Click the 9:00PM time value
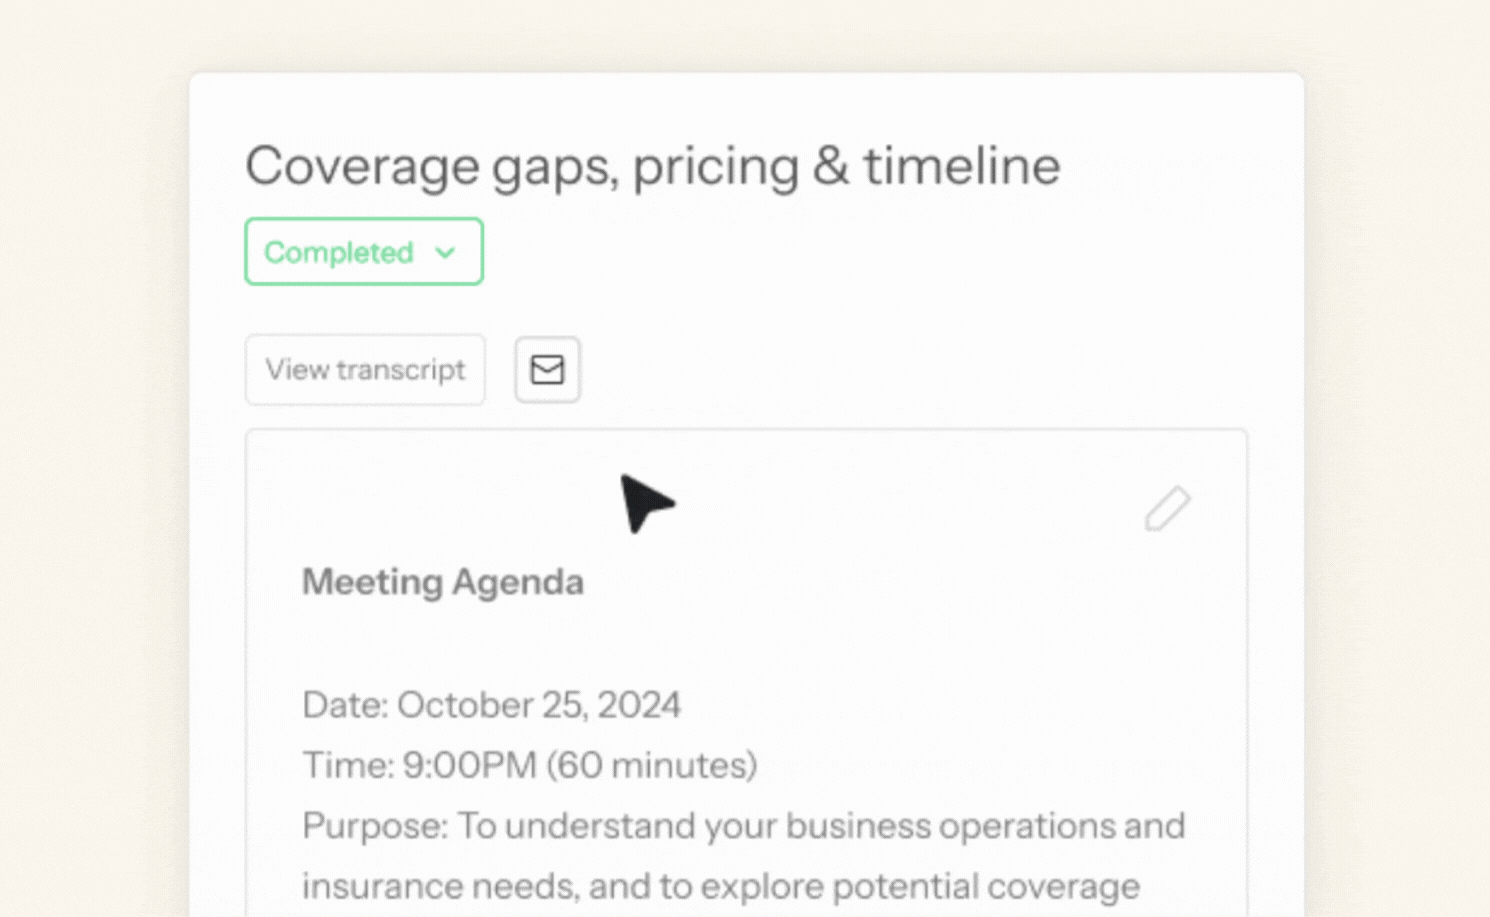Screen dimensions: 1490x917 coord(470,766)
